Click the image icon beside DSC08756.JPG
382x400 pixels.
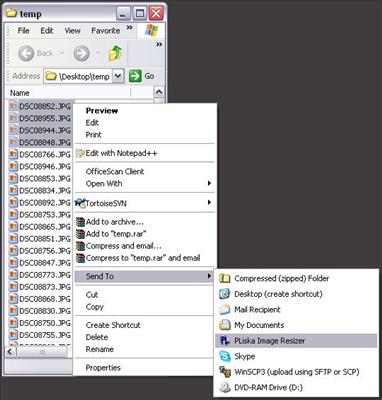[13, 251]
